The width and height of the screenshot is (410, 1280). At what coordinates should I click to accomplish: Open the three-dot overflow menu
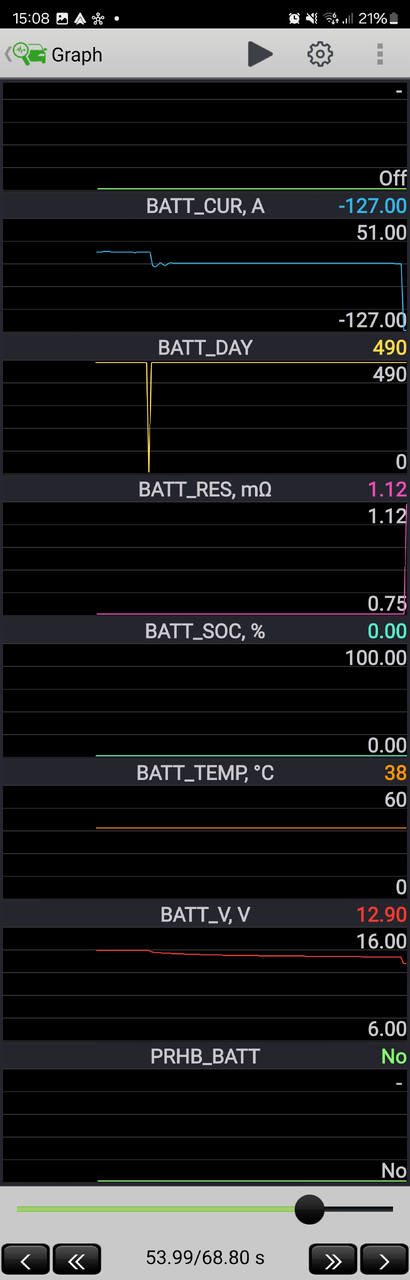(x=380, y=54)
